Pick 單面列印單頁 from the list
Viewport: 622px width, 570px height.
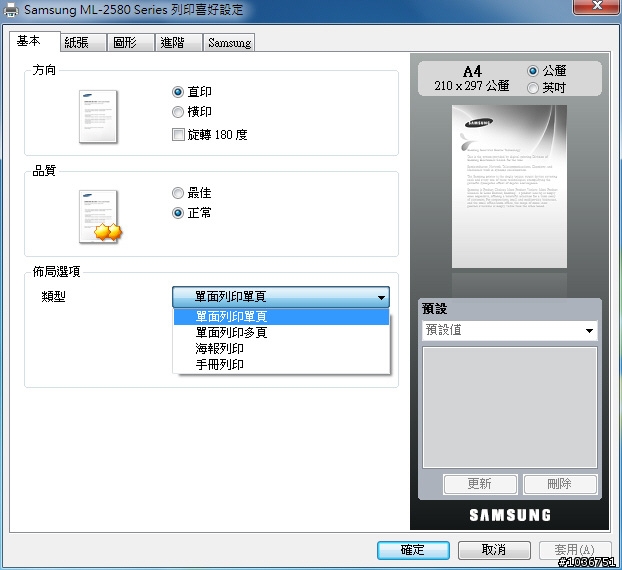point(281,317)
